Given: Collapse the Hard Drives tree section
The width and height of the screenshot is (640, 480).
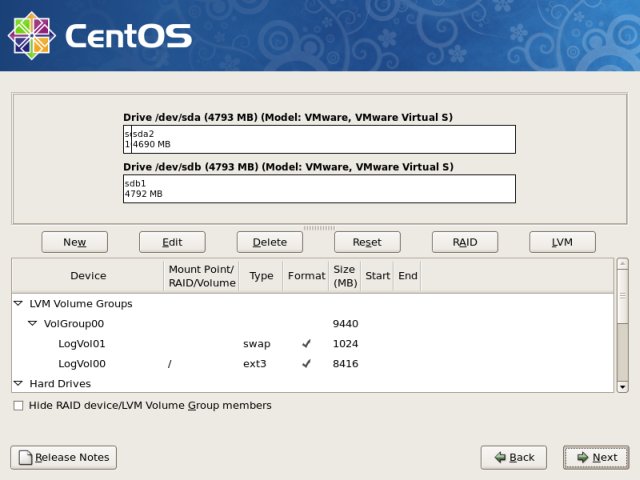Looking at the screenshot, I should 18,383.
